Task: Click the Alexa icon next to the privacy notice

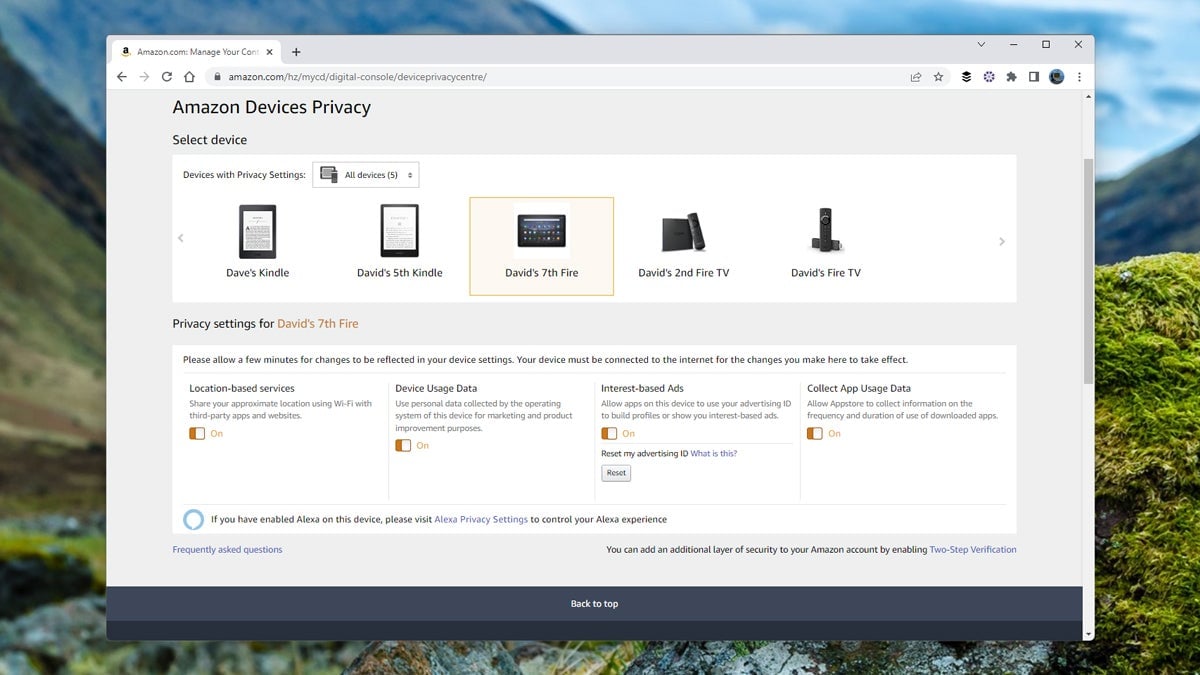Action: coord(193,519)
